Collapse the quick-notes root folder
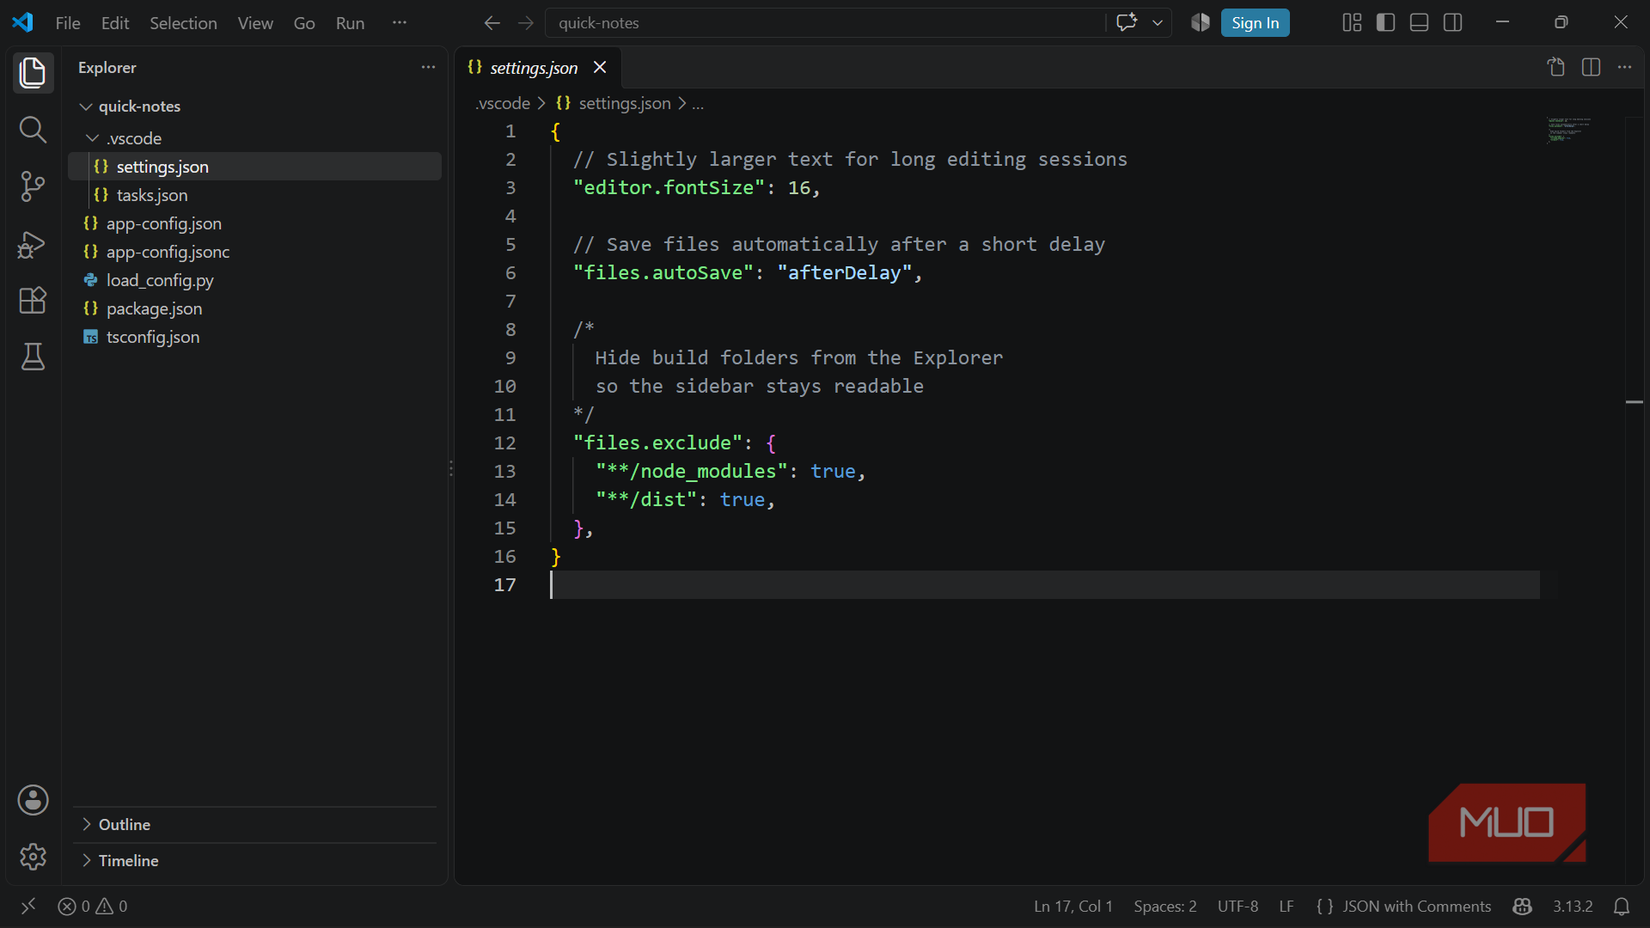The height and width of the screenshot is (928, 1650). point(86,106)
